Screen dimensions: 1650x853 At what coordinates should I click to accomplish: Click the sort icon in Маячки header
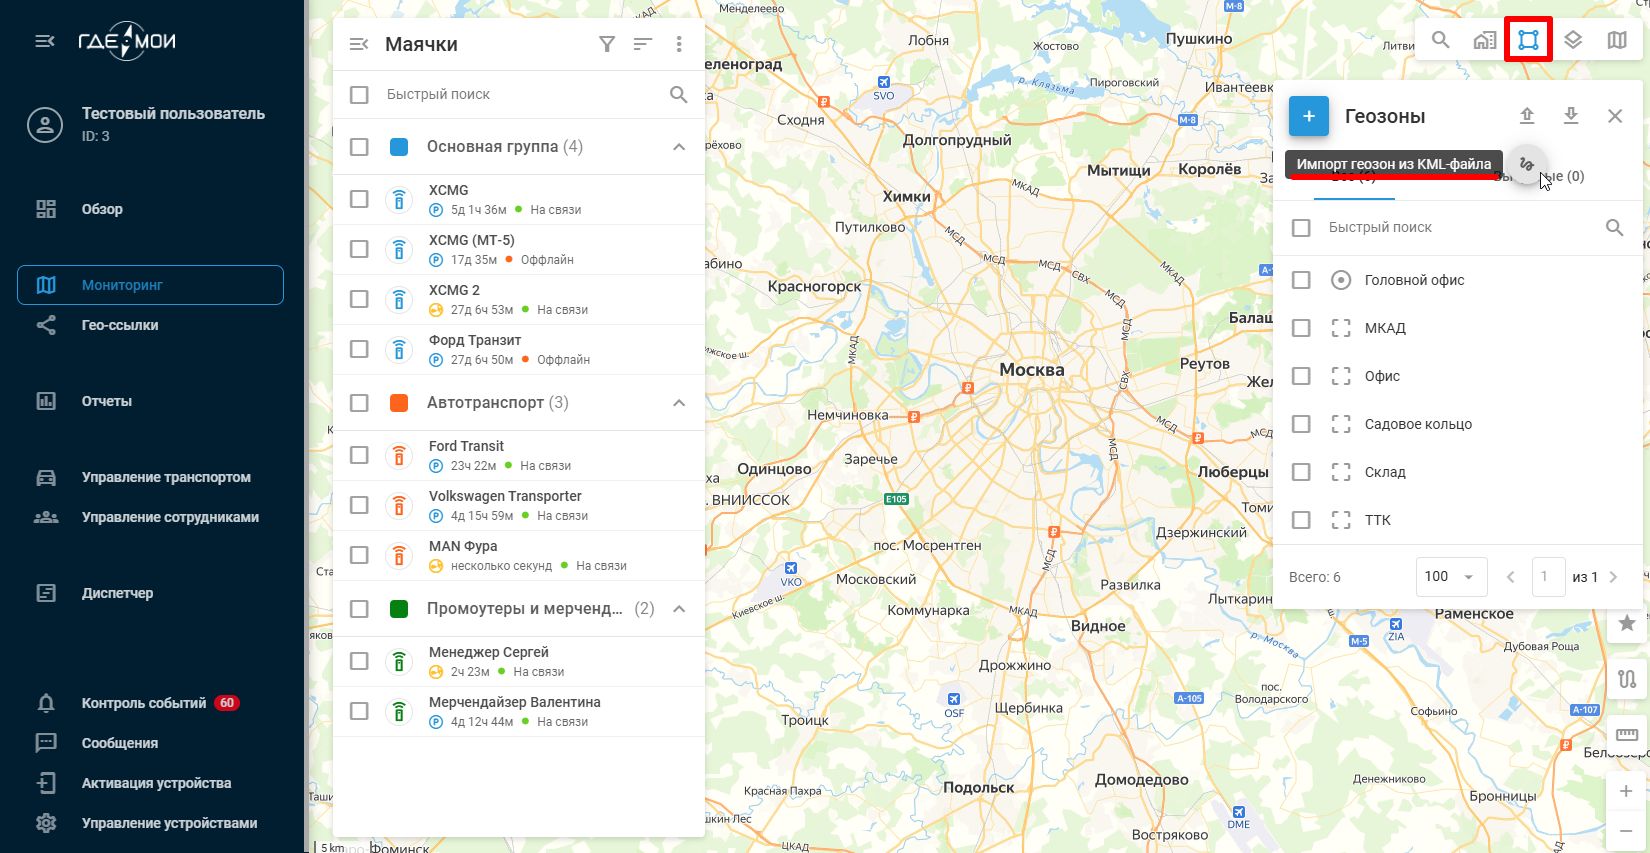[643, 44]
